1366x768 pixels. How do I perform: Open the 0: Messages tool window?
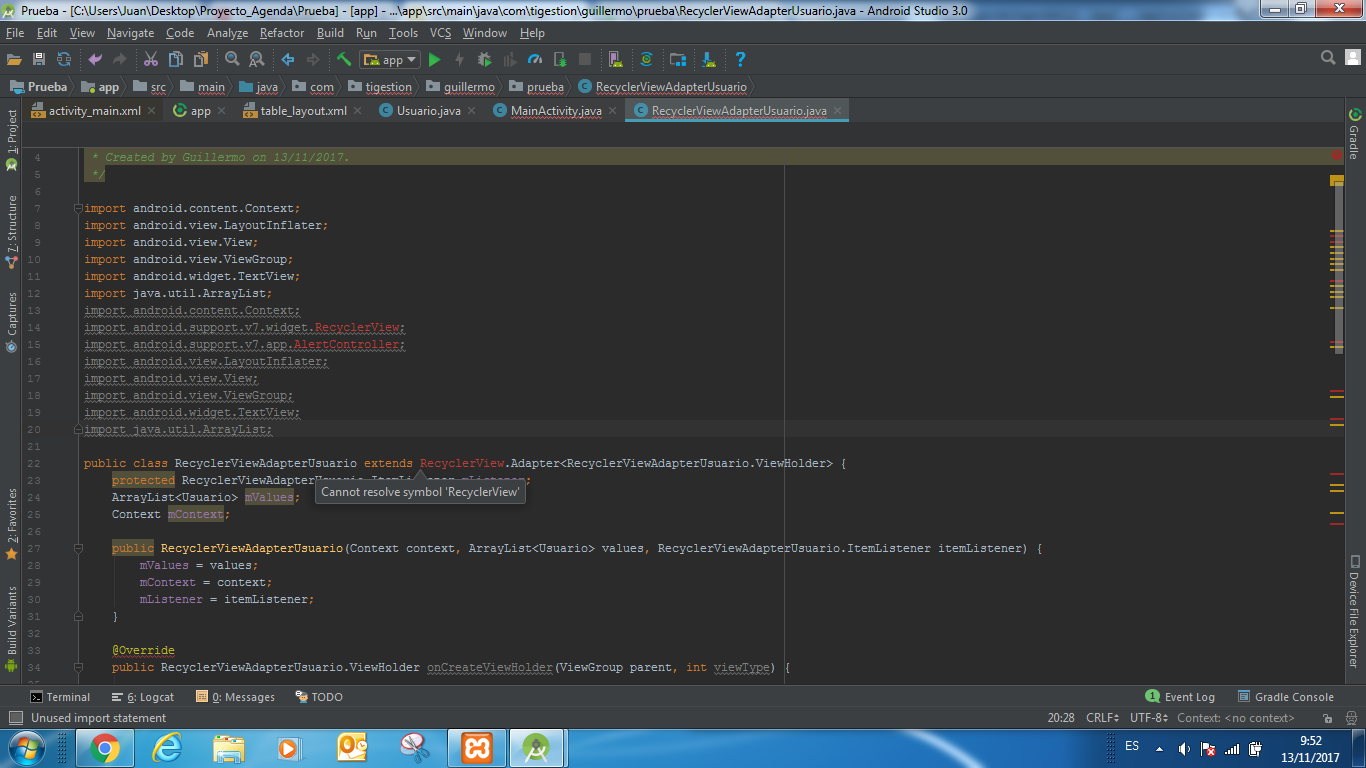tap(236, 697)
